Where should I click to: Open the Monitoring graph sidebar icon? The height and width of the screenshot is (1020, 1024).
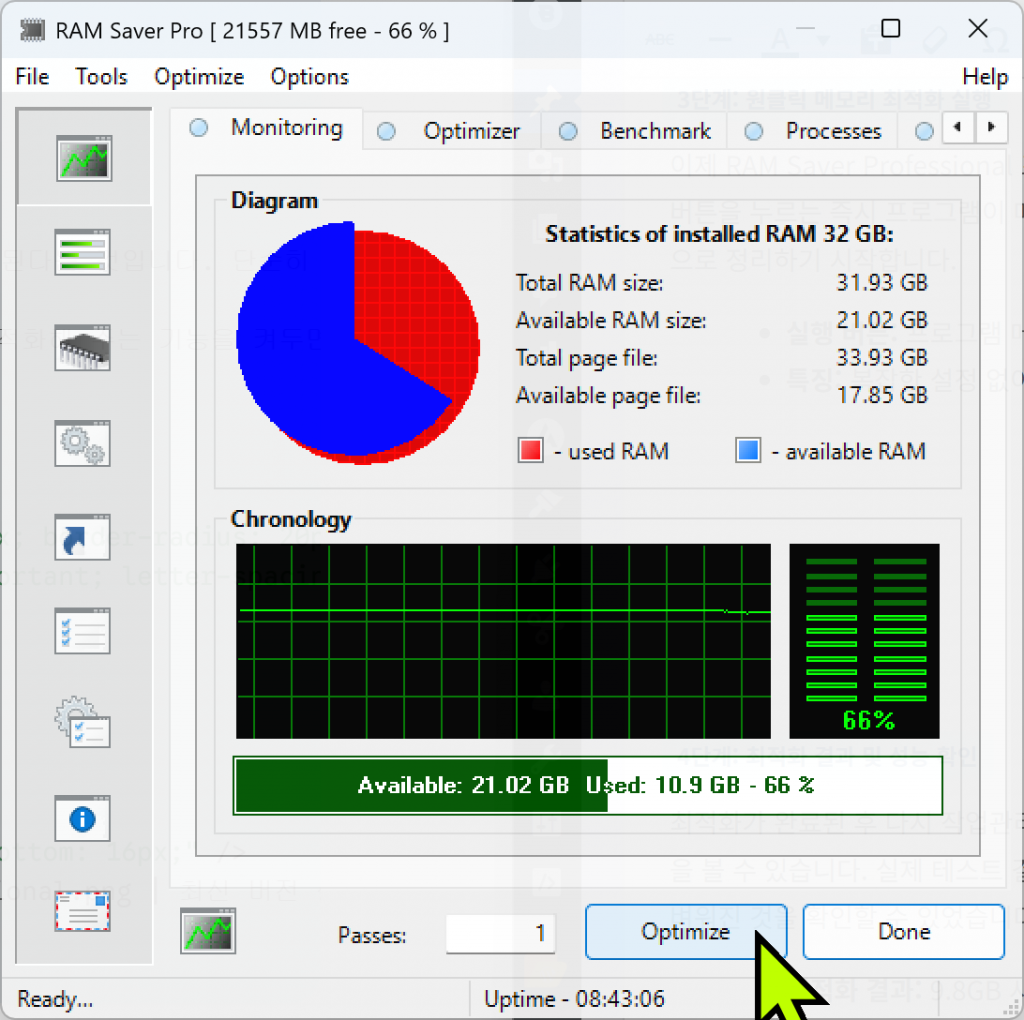(x=84, y=158)
